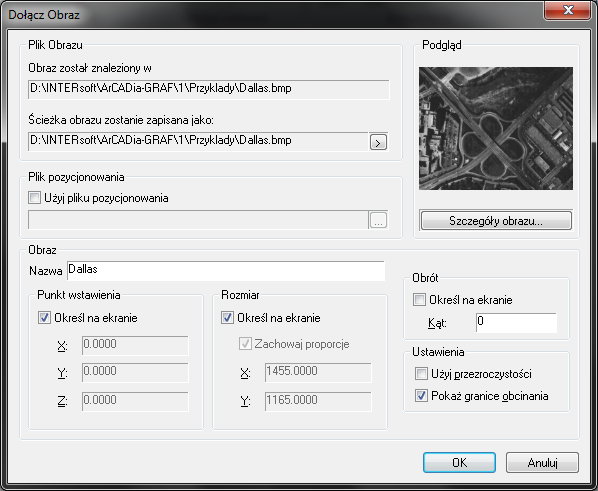Screen dimensions: 598x491
Task: Toggle Zachowaj proporcje checkbox
Action: point(245,344)
